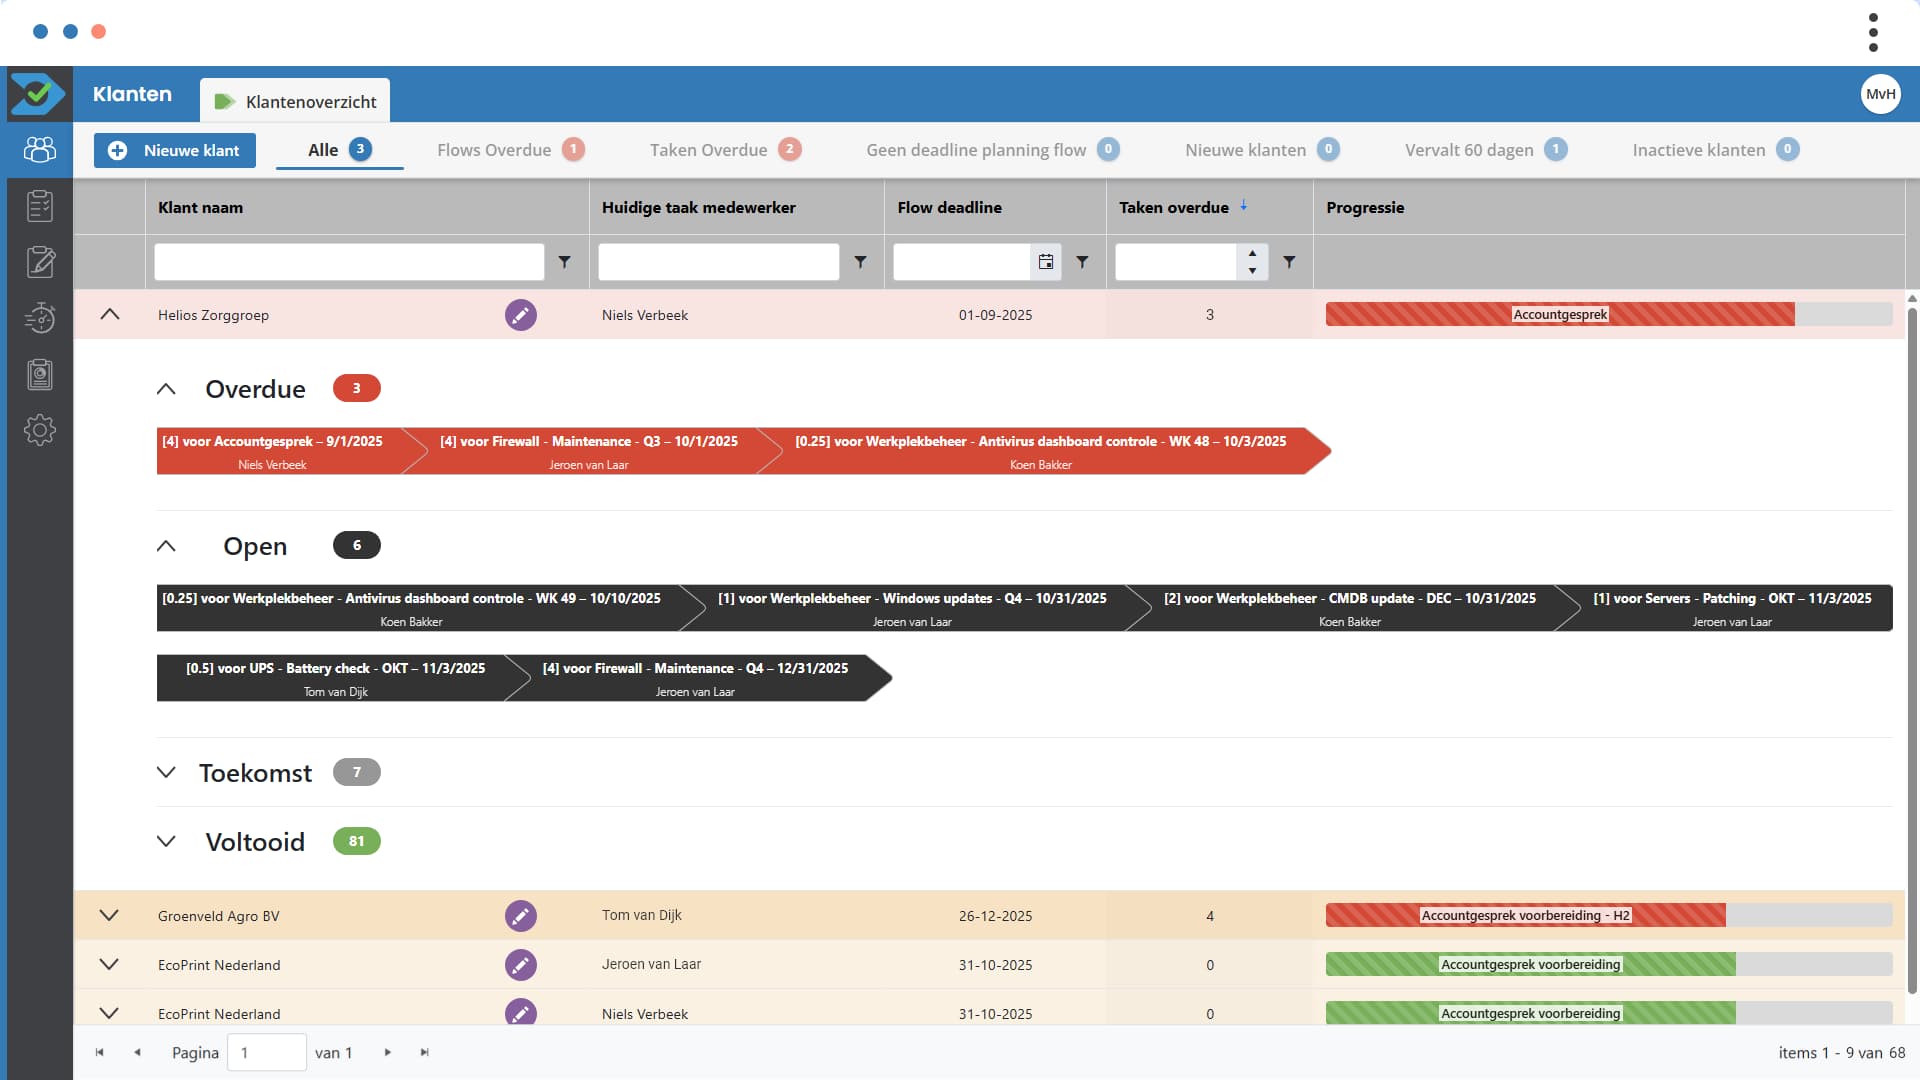1920x1080 pixels.
Task: Click filter icon for Klant naam column
Action: (x=564, y=262)
